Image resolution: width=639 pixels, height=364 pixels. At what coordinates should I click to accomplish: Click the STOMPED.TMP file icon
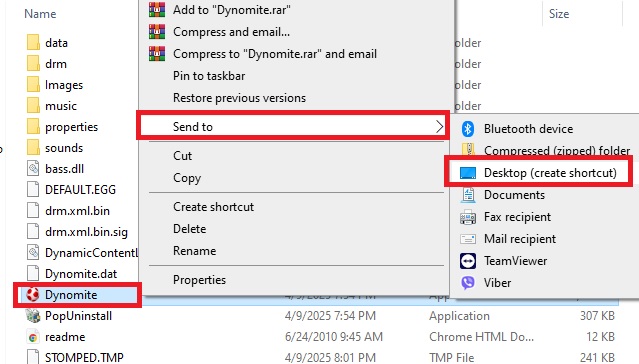(x=33, y=357)
